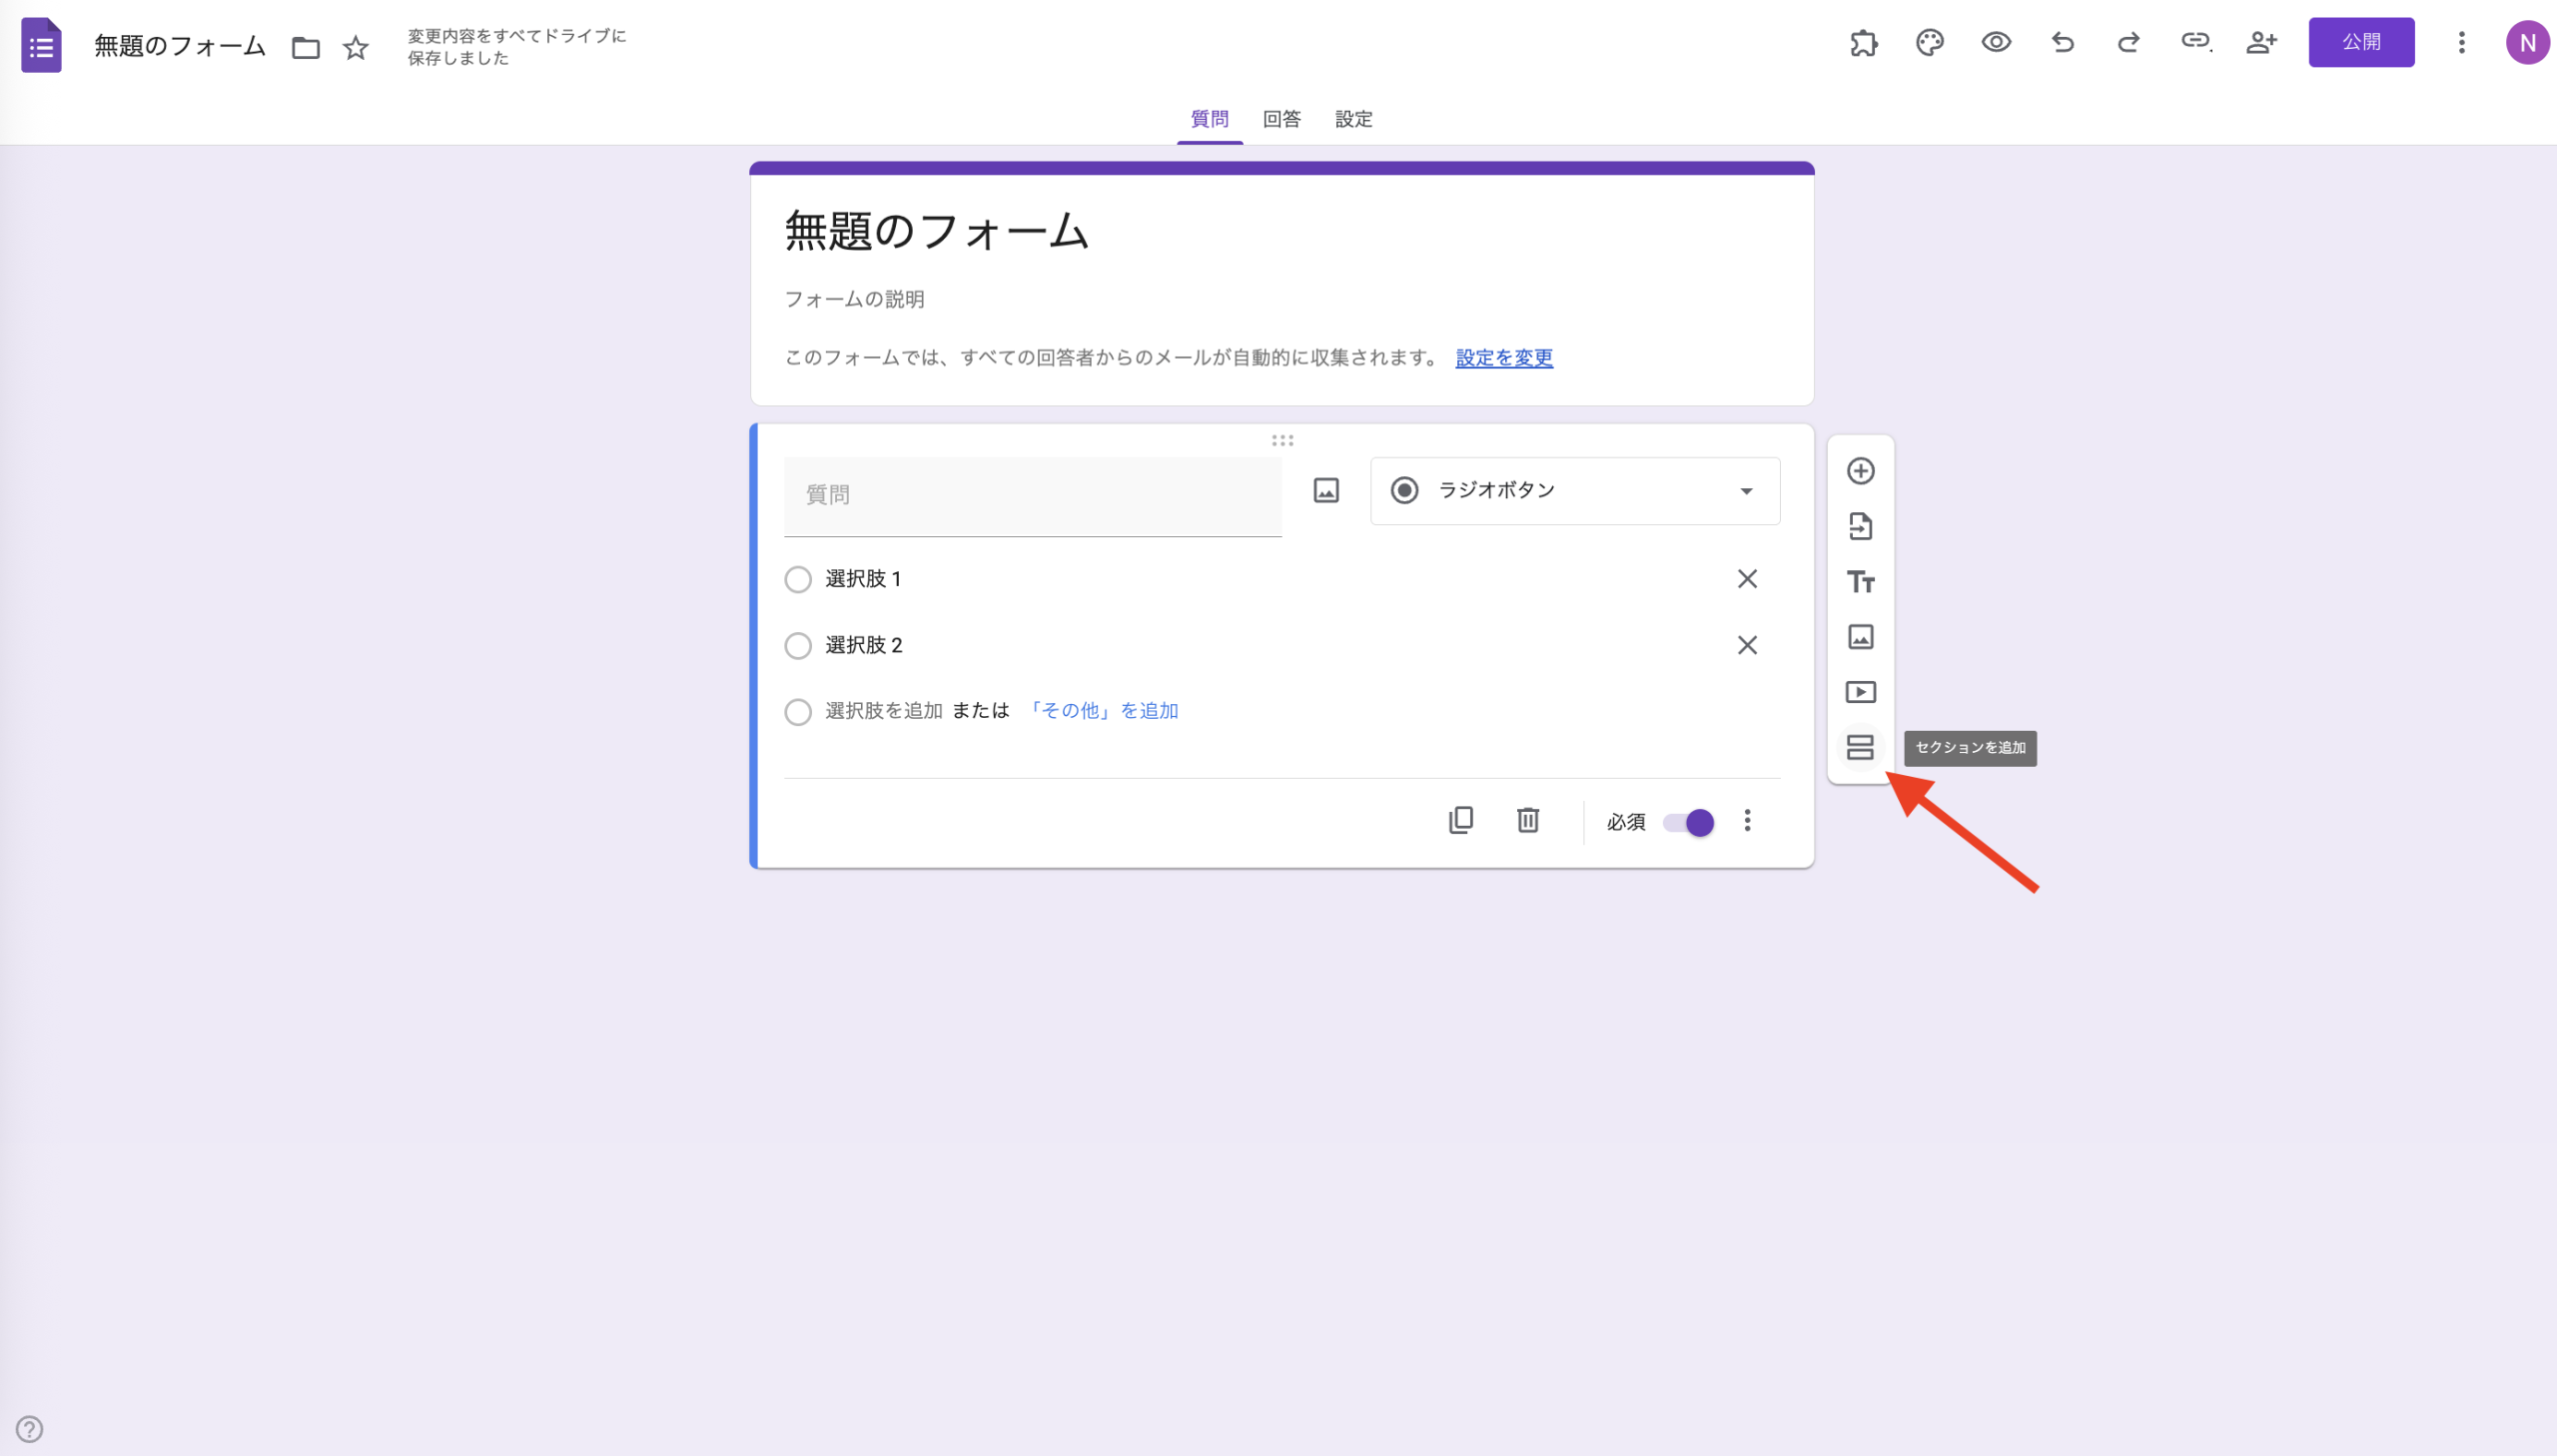Open more options for the question
Image resolution: width=2557 pixels, height=1456 pixels.
click(1747, 821)
